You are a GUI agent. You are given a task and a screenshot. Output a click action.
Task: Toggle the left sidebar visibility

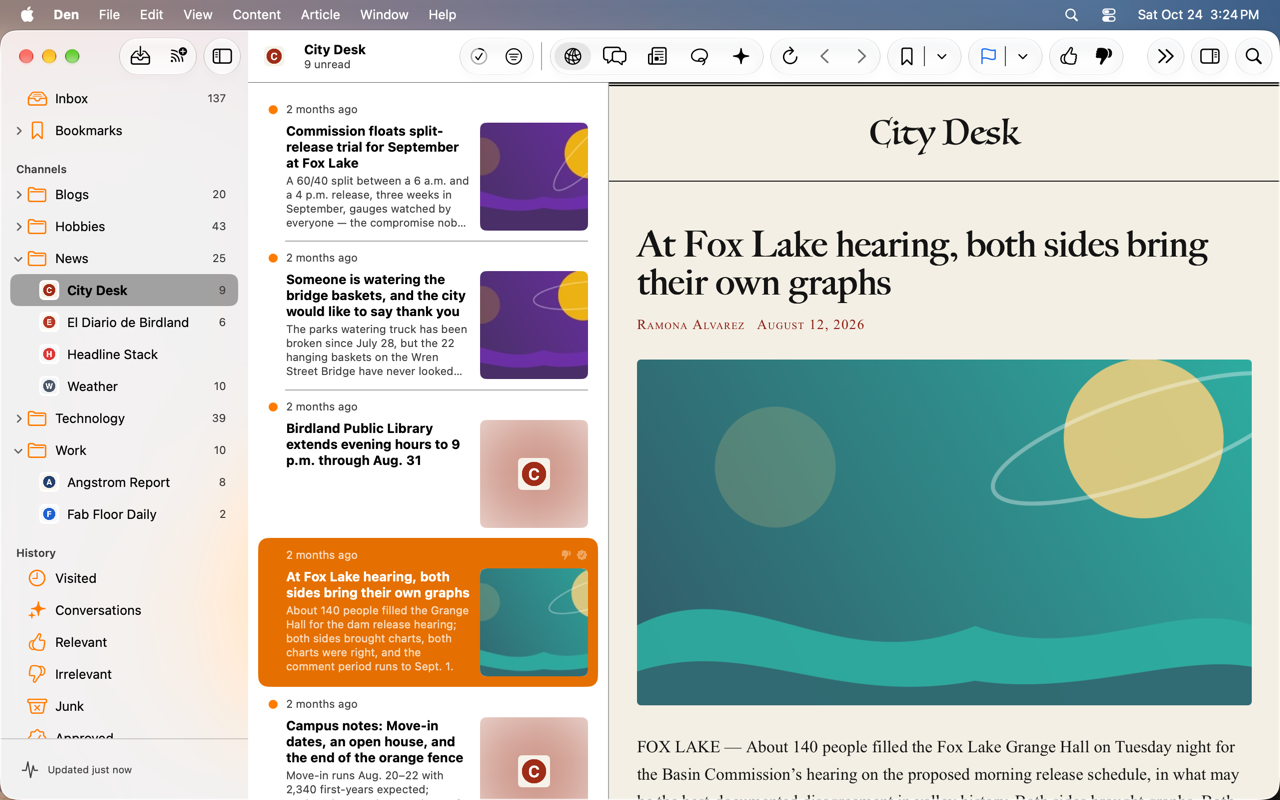tap(222, 57)
